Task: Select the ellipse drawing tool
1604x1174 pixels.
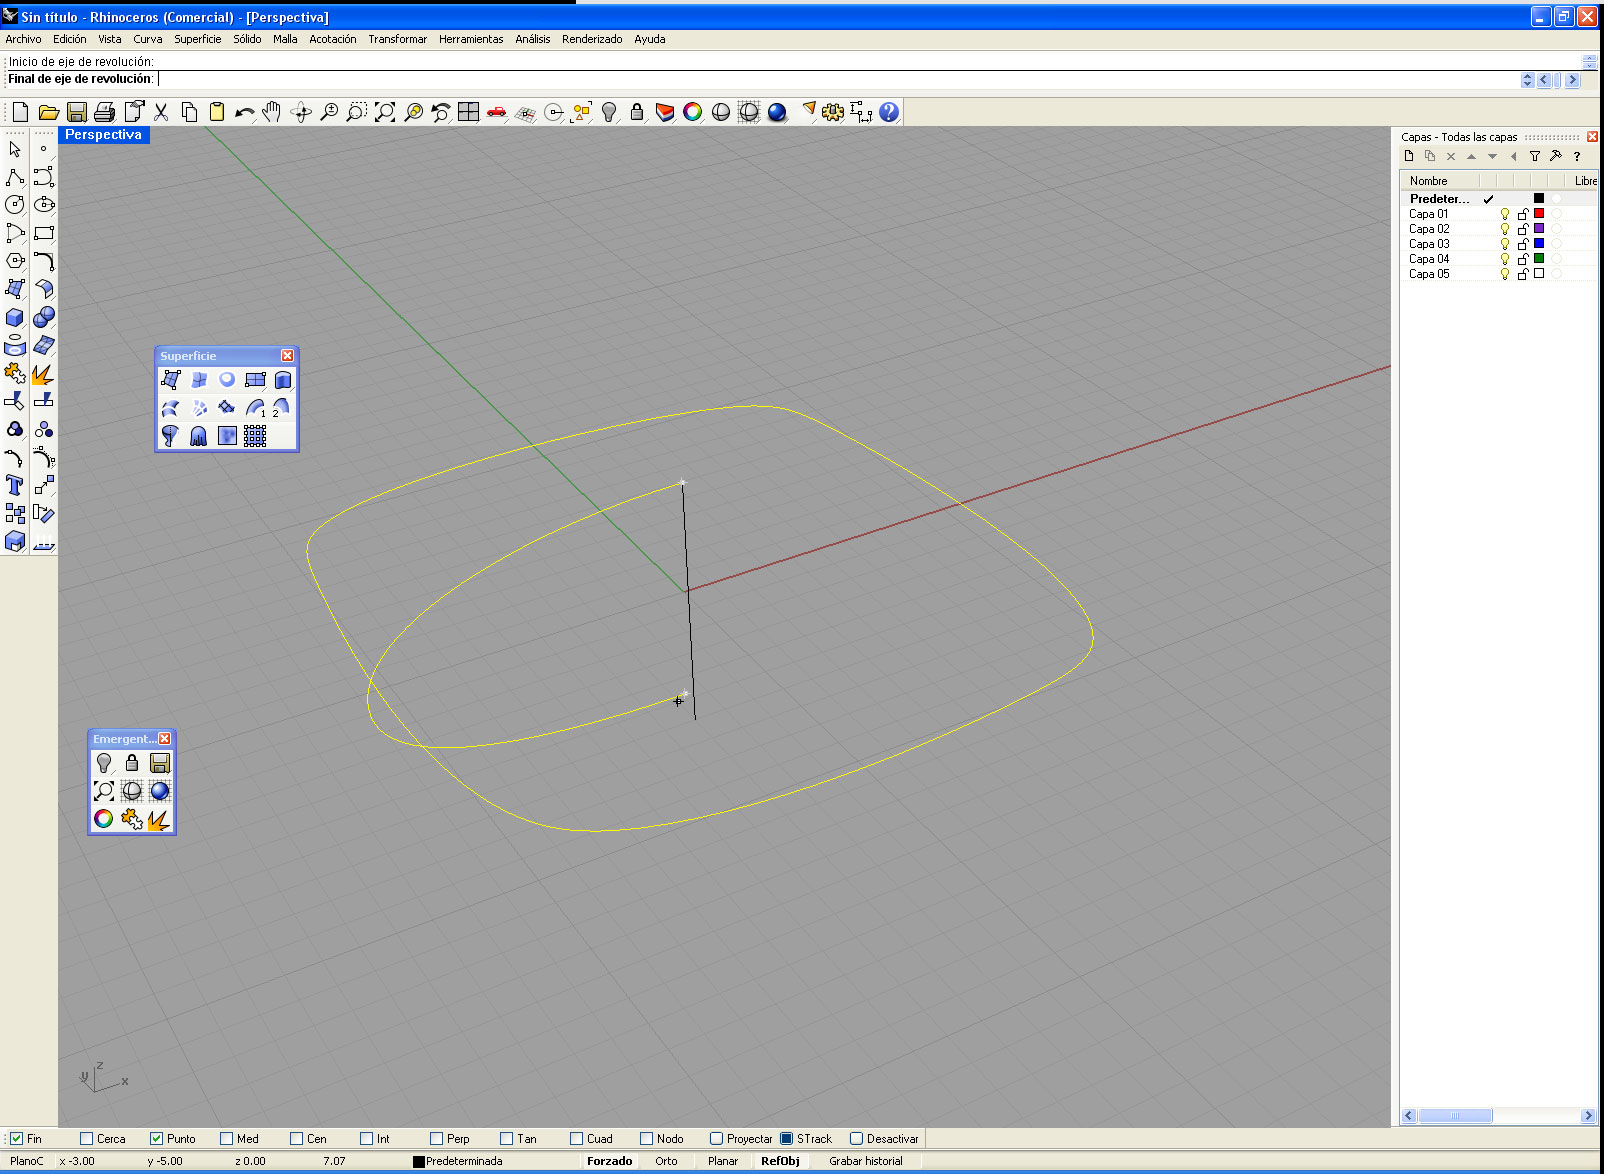Action: pos(44,205)
